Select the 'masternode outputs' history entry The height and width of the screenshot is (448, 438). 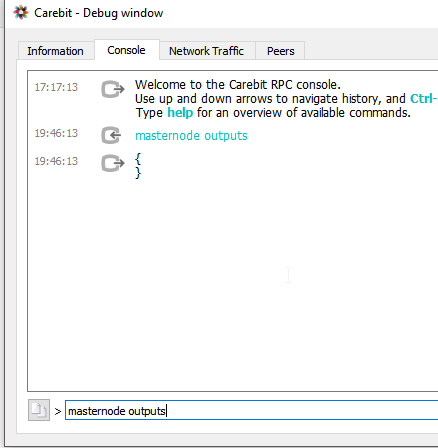click(191, 136)
